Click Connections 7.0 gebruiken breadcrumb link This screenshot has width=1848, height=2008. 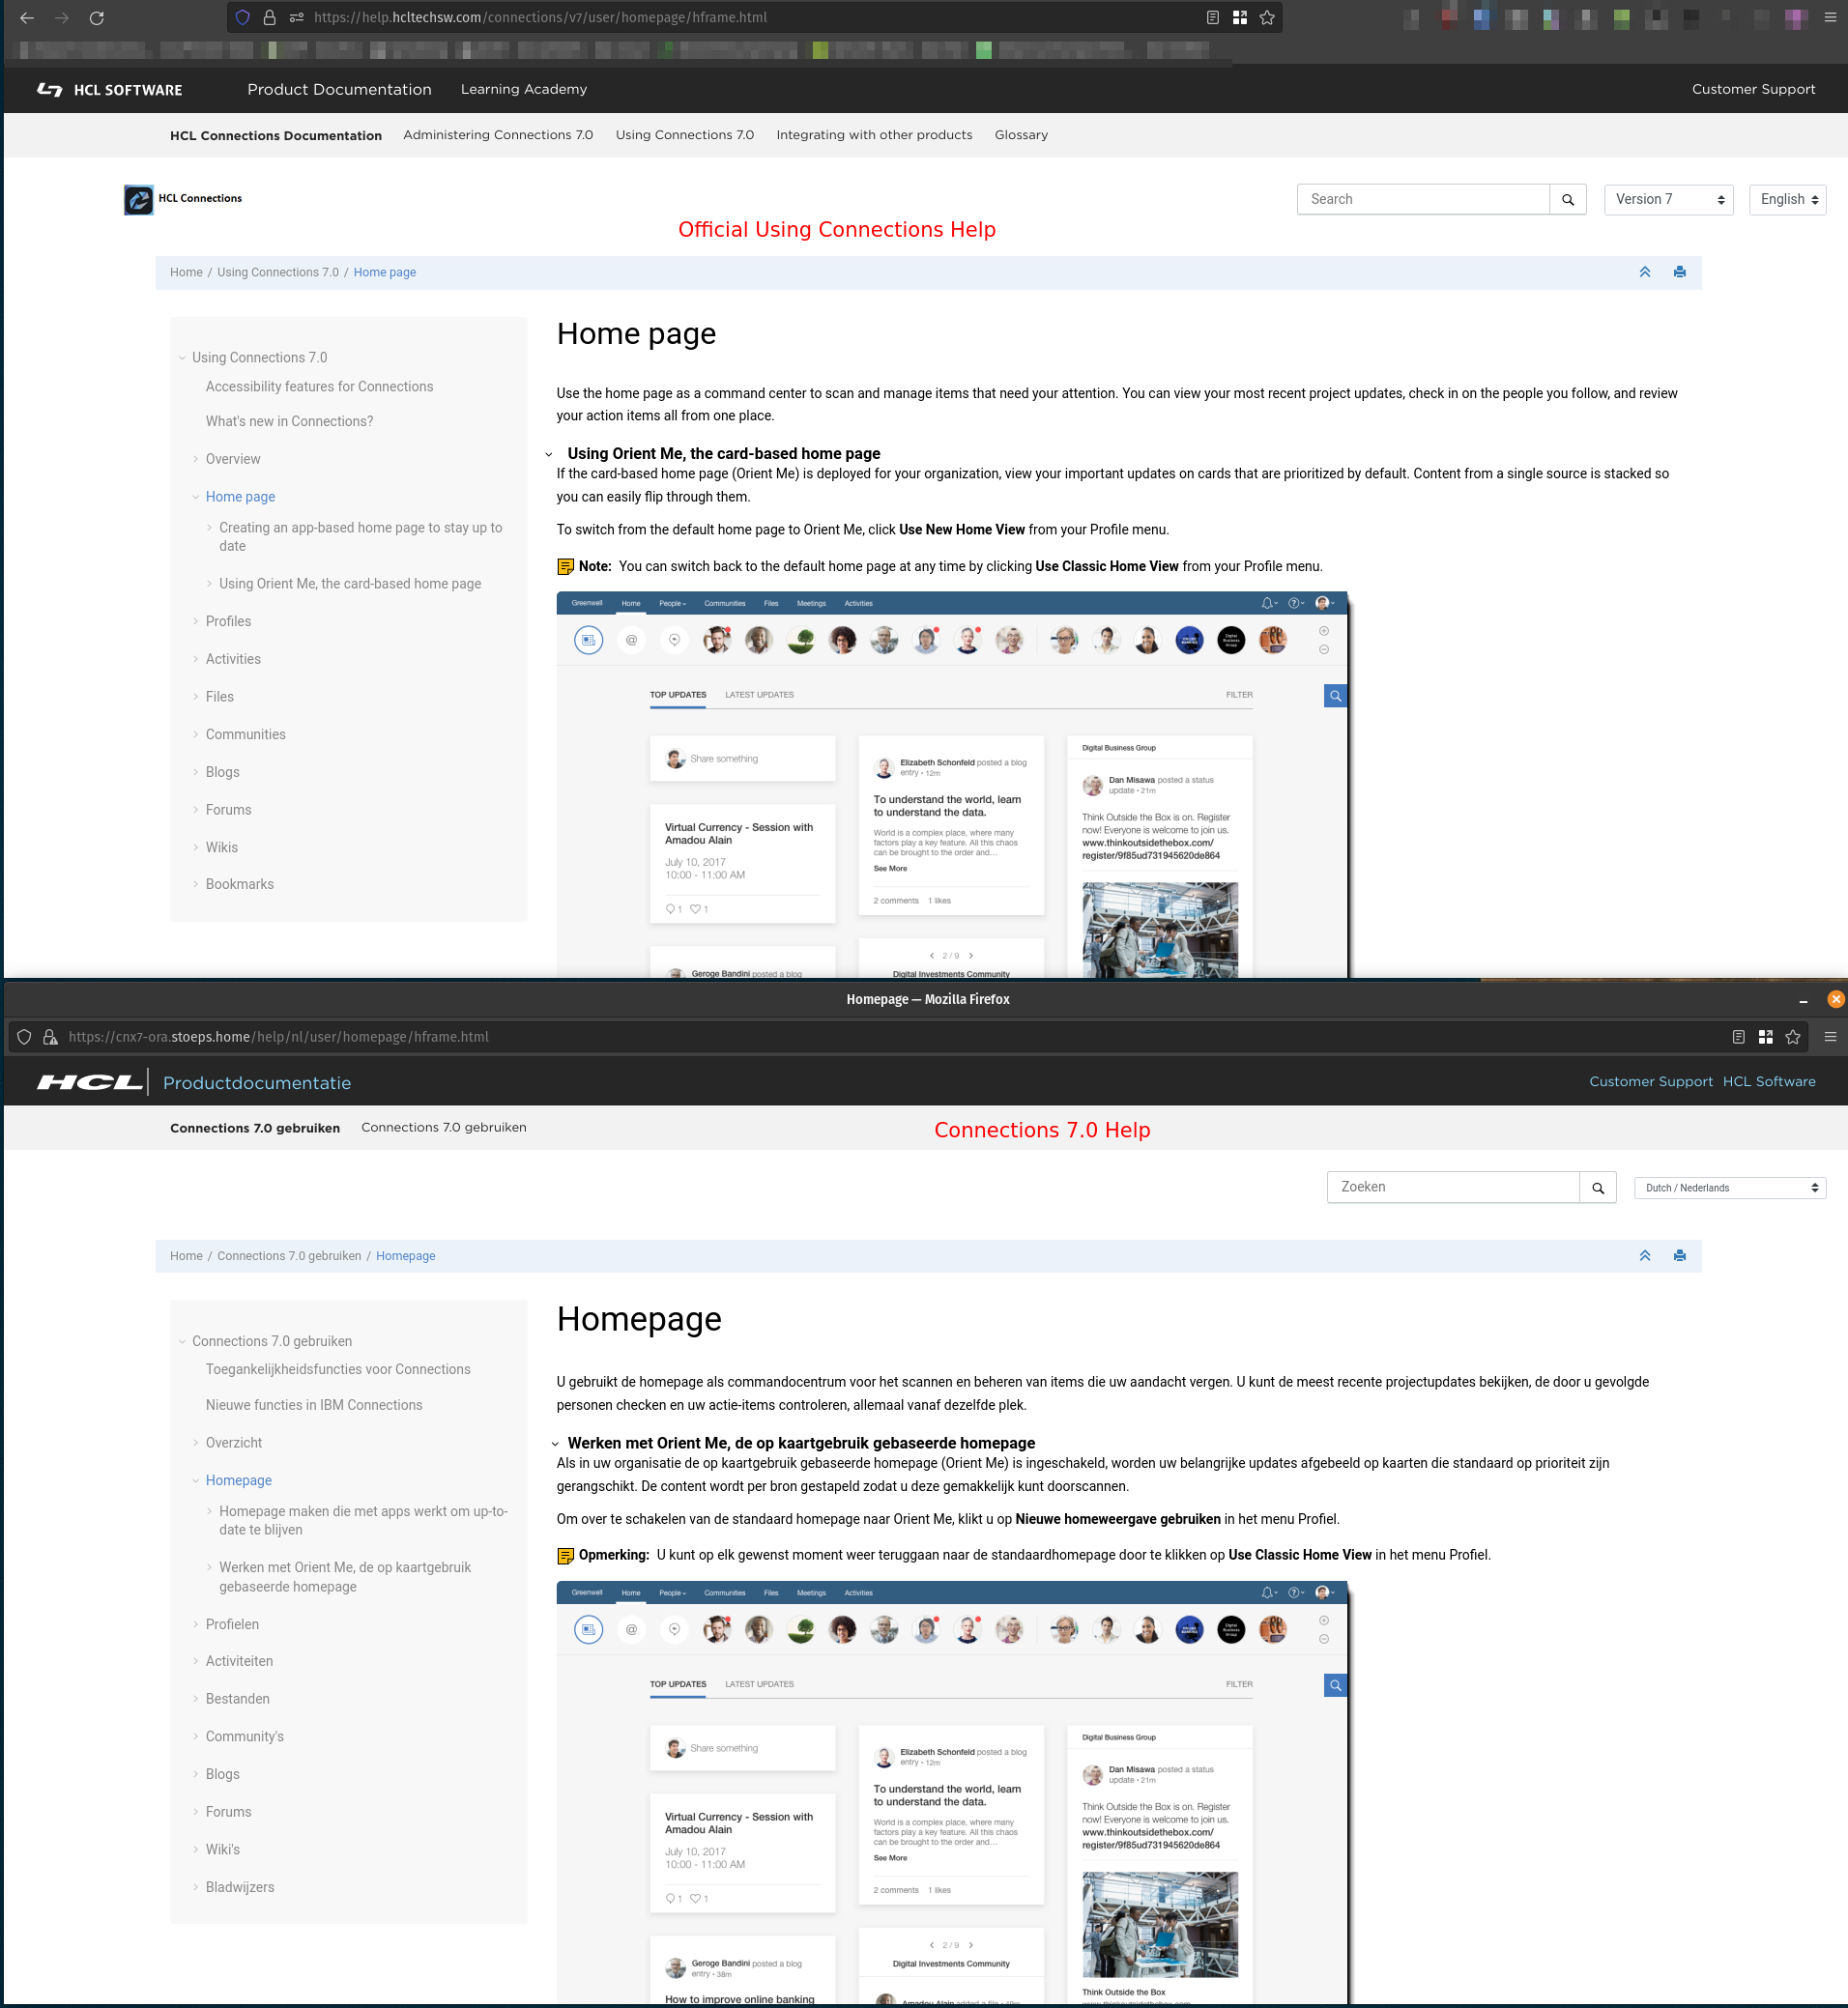[289, 1257]
